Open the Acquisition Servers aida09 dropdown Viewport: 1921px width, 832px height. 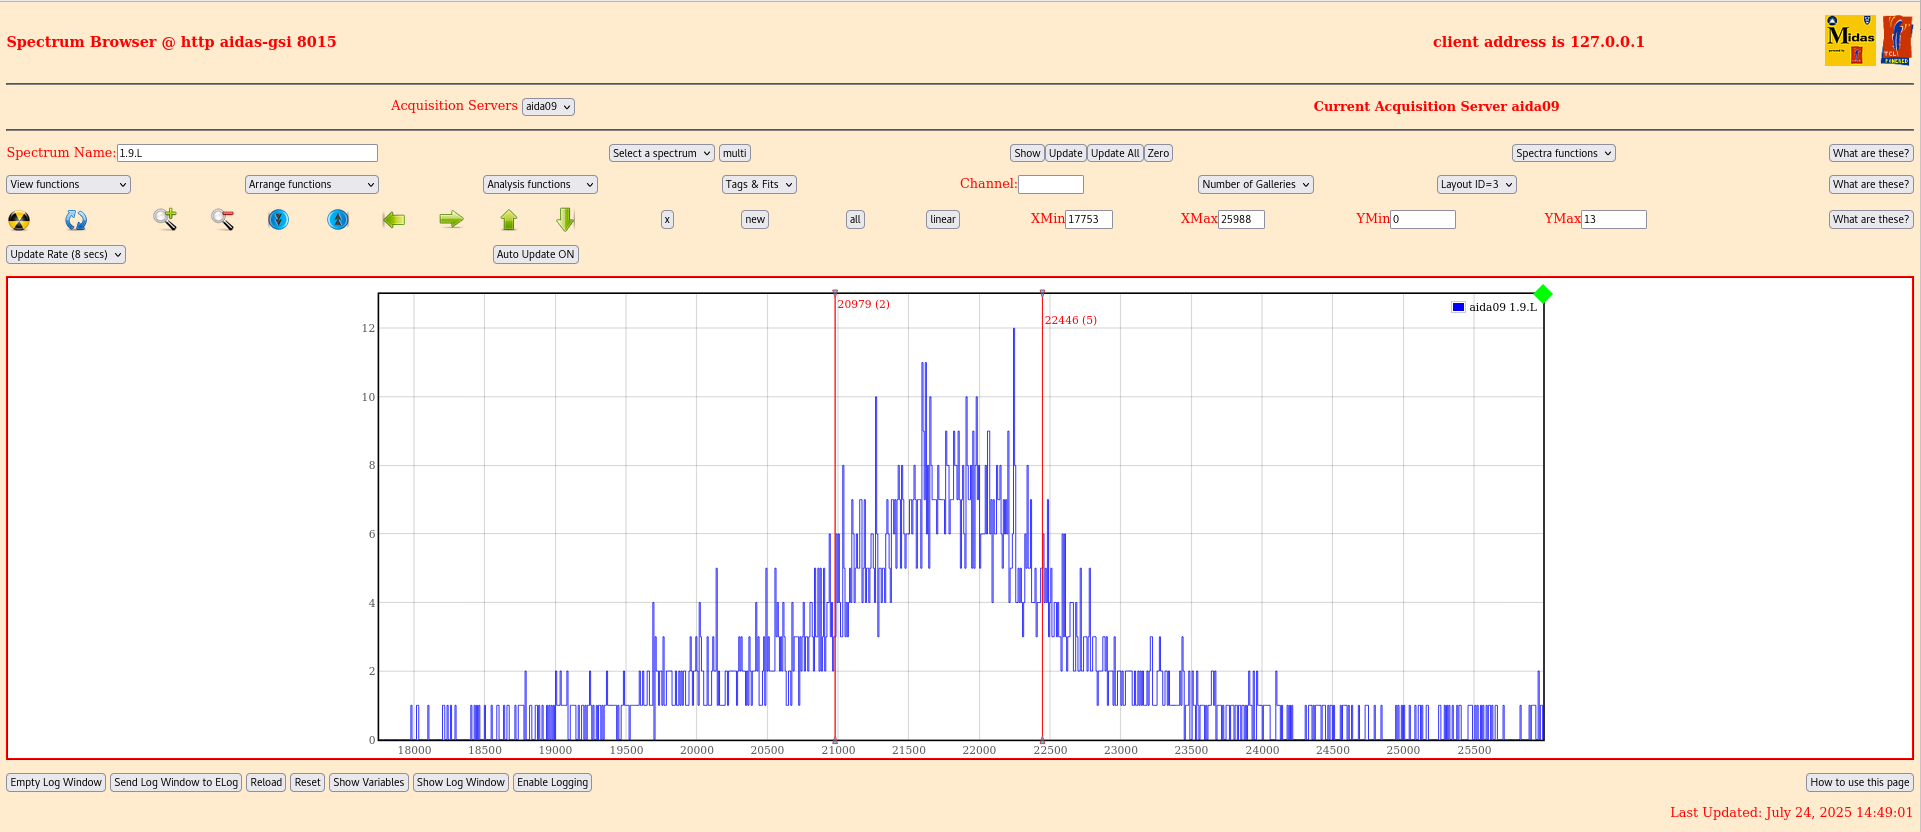point(548,107)
